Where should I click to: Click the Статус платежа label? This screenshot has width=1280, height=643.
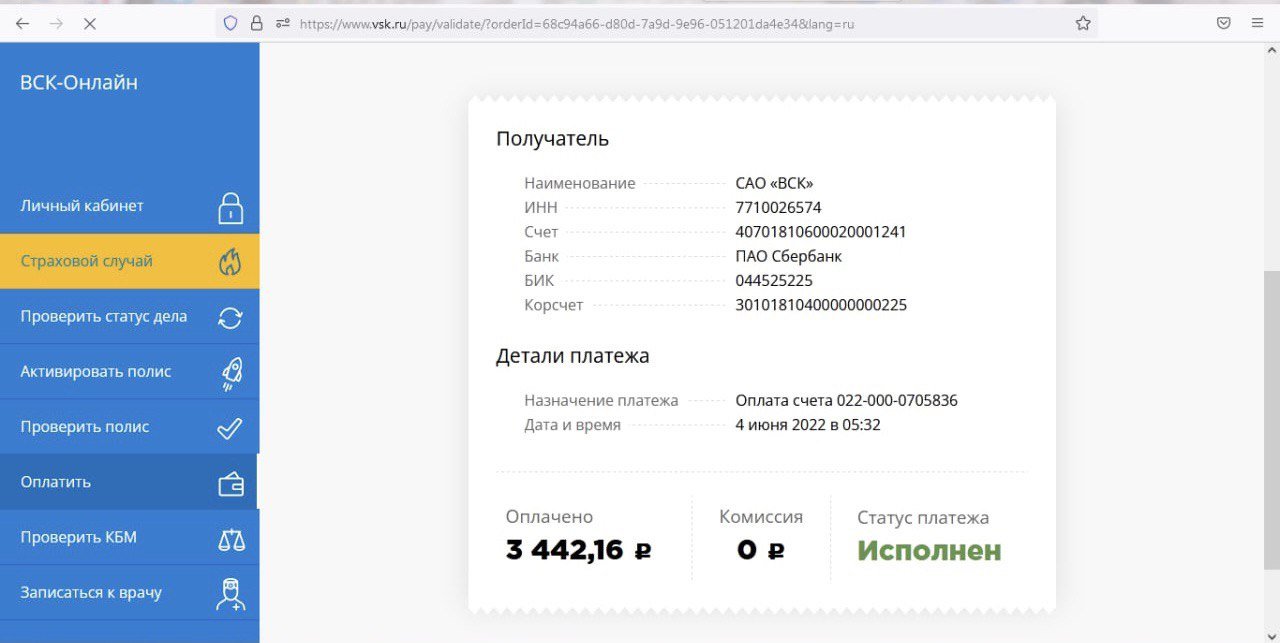tap(923, 518)
